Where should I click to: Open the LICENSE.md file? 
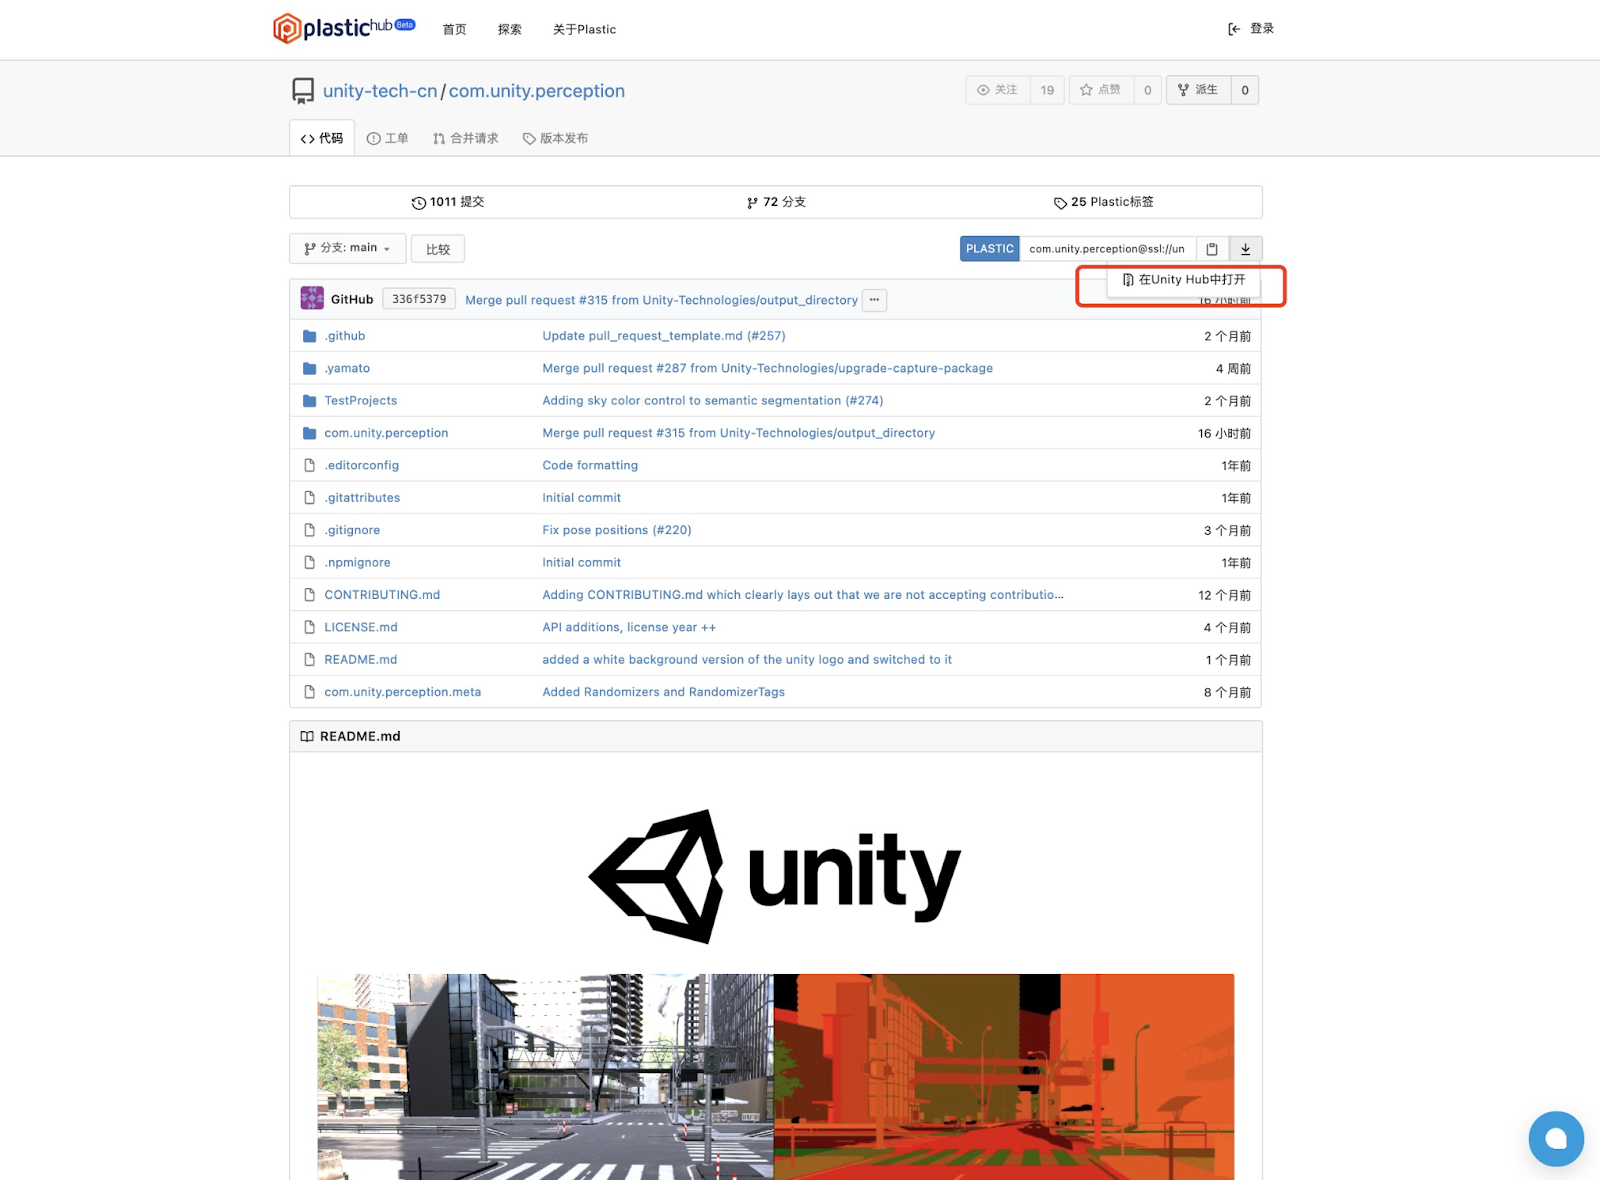coord(361,627)
